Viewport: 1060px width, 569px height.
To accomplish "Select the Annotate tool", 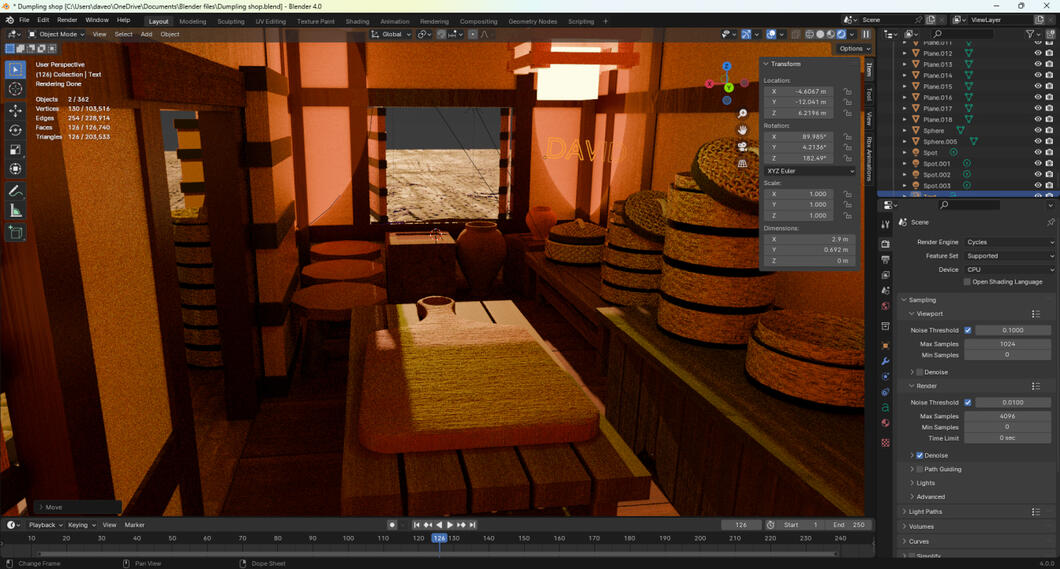I will (x=16, y=191).
